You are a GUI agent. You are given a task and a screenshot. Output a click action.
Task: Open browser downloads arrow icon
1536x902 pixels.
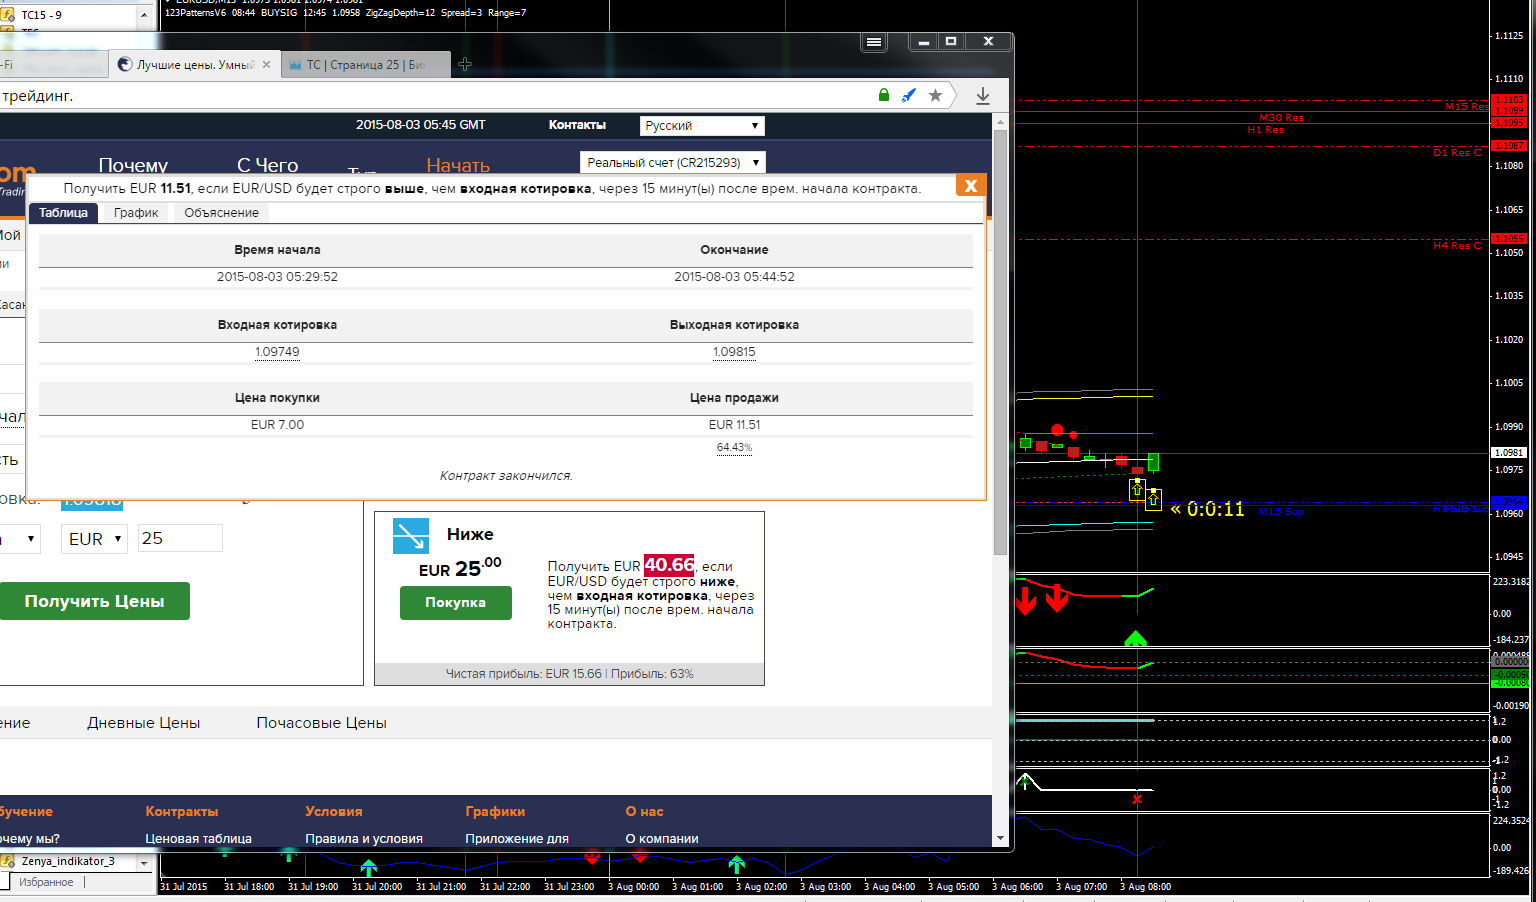coord(983,95)
